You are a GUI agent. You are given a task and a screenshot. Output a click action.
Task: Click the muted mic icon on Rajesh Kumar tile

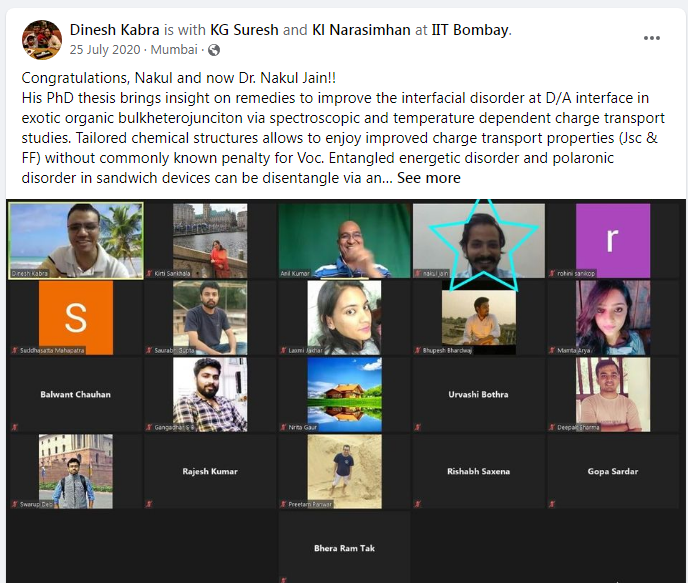[x=149, y=504]
